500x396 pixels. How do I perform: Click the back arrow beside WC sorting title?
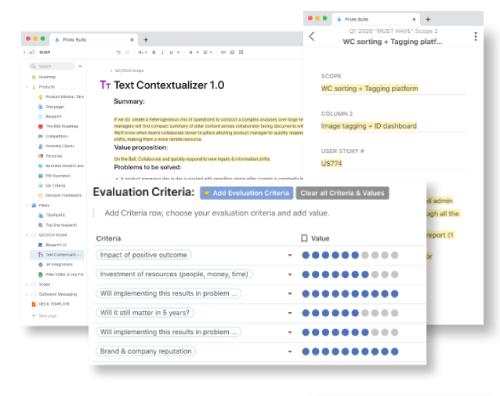tap(312, 36)
